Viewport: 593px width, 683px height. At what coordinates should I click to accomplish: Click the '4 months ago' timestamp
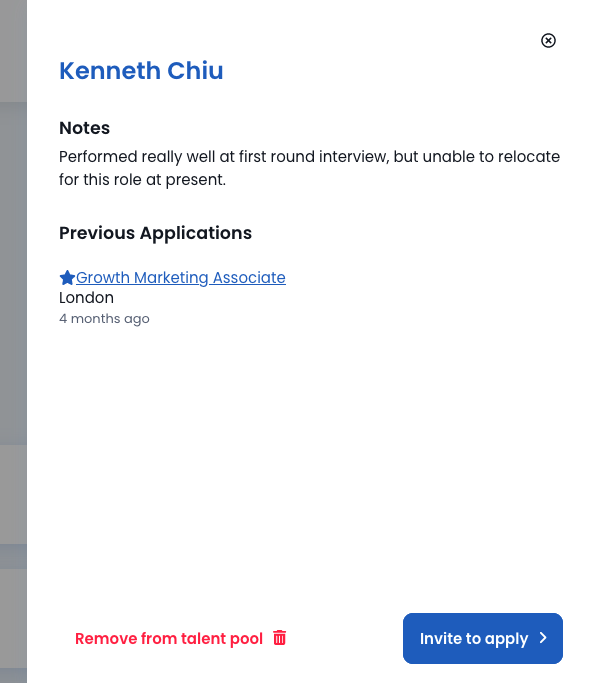coord(104,319)
